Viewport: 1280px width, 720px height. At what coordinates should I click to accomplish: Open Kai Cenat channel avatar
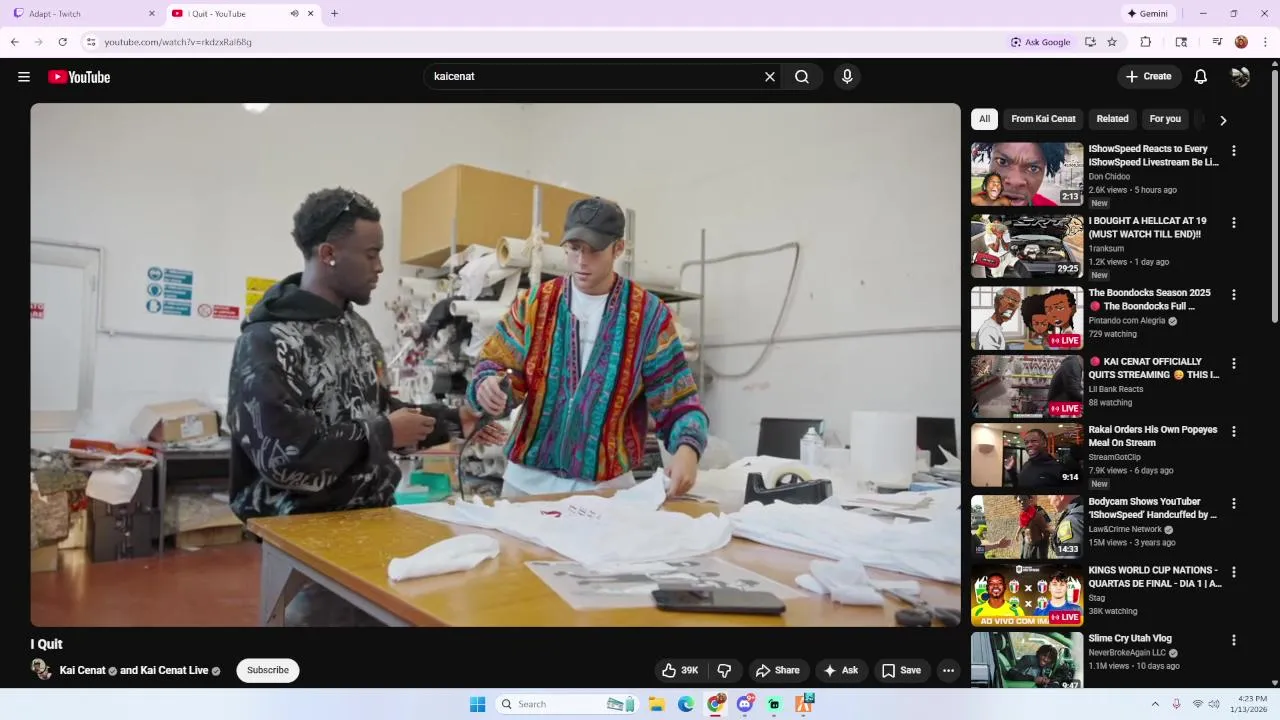point(41,670)
